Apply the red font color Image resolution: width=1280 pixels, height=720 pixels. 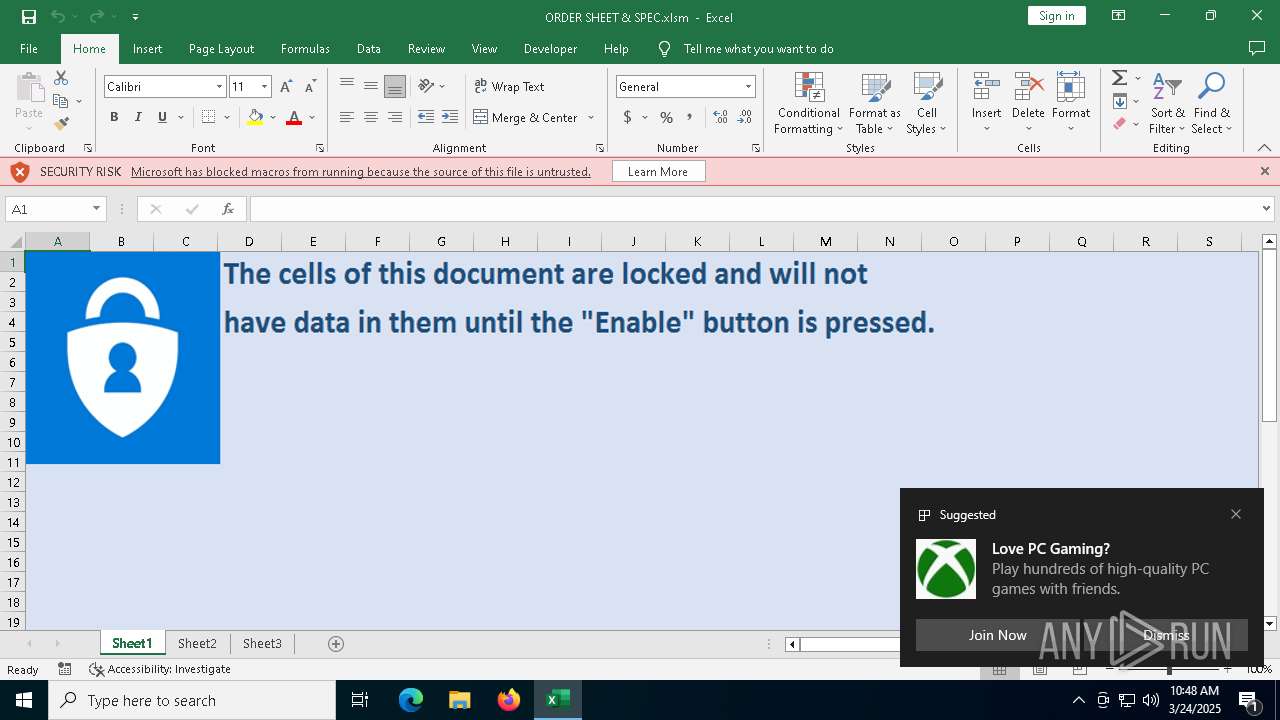(294, 117)
